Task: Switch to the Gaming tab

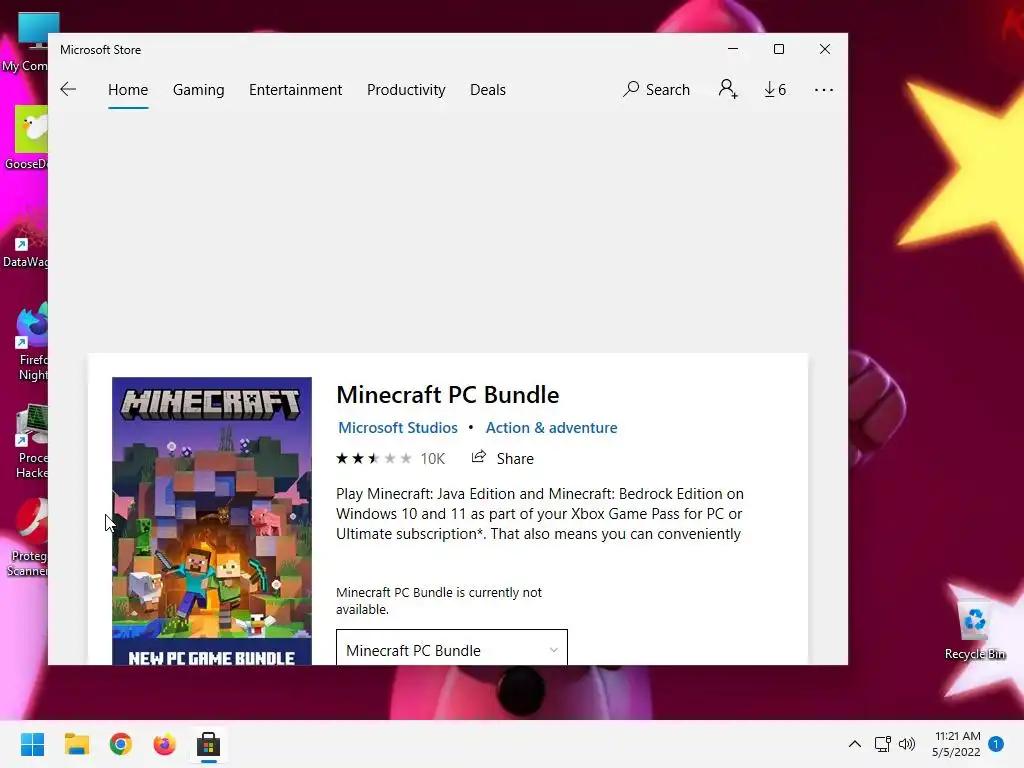Action: tap(199, 89)
